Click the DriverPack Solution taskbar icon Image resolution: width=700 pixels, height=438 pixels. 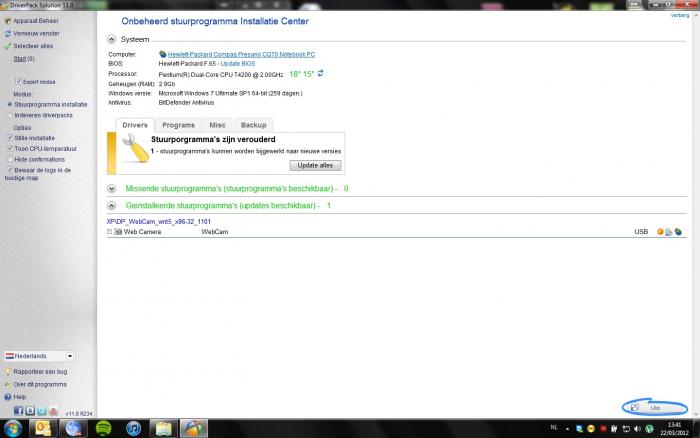(194, 429)
